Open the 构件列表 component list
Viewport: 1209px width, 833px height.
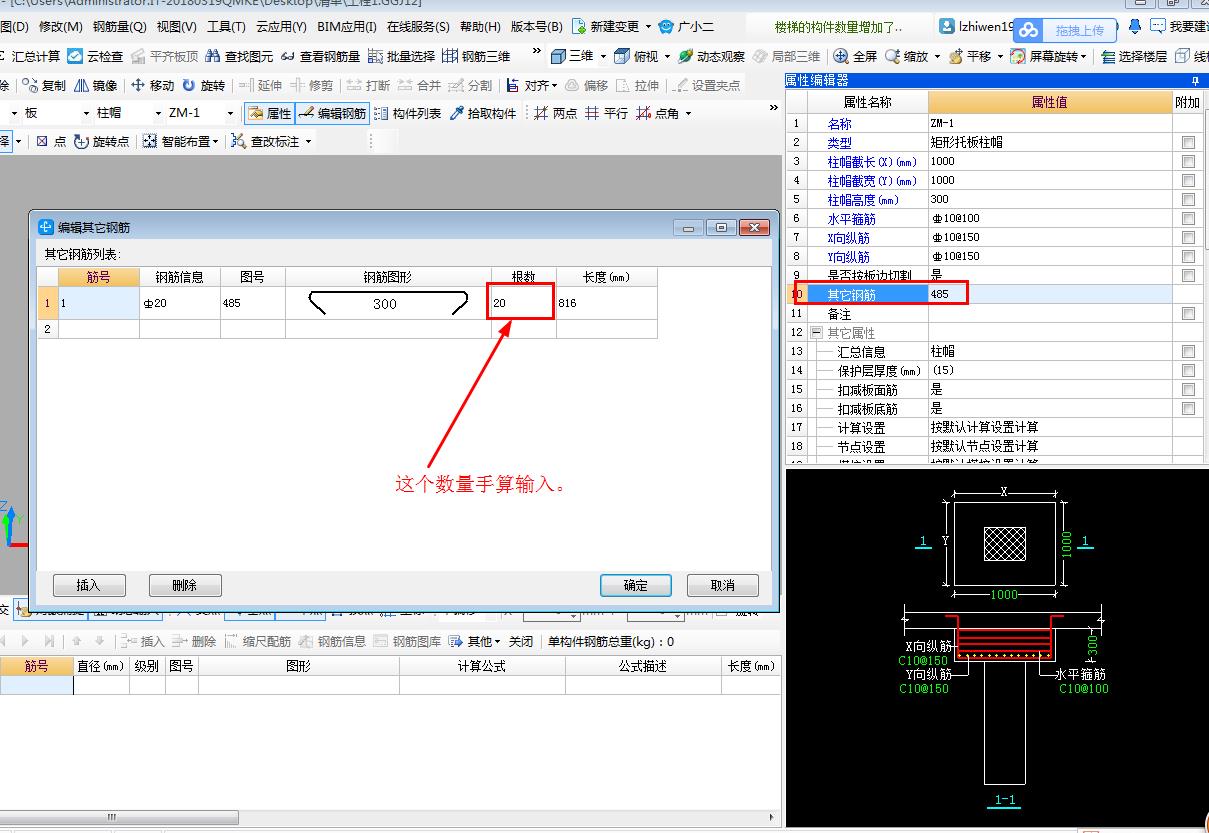tap(407, 114)
